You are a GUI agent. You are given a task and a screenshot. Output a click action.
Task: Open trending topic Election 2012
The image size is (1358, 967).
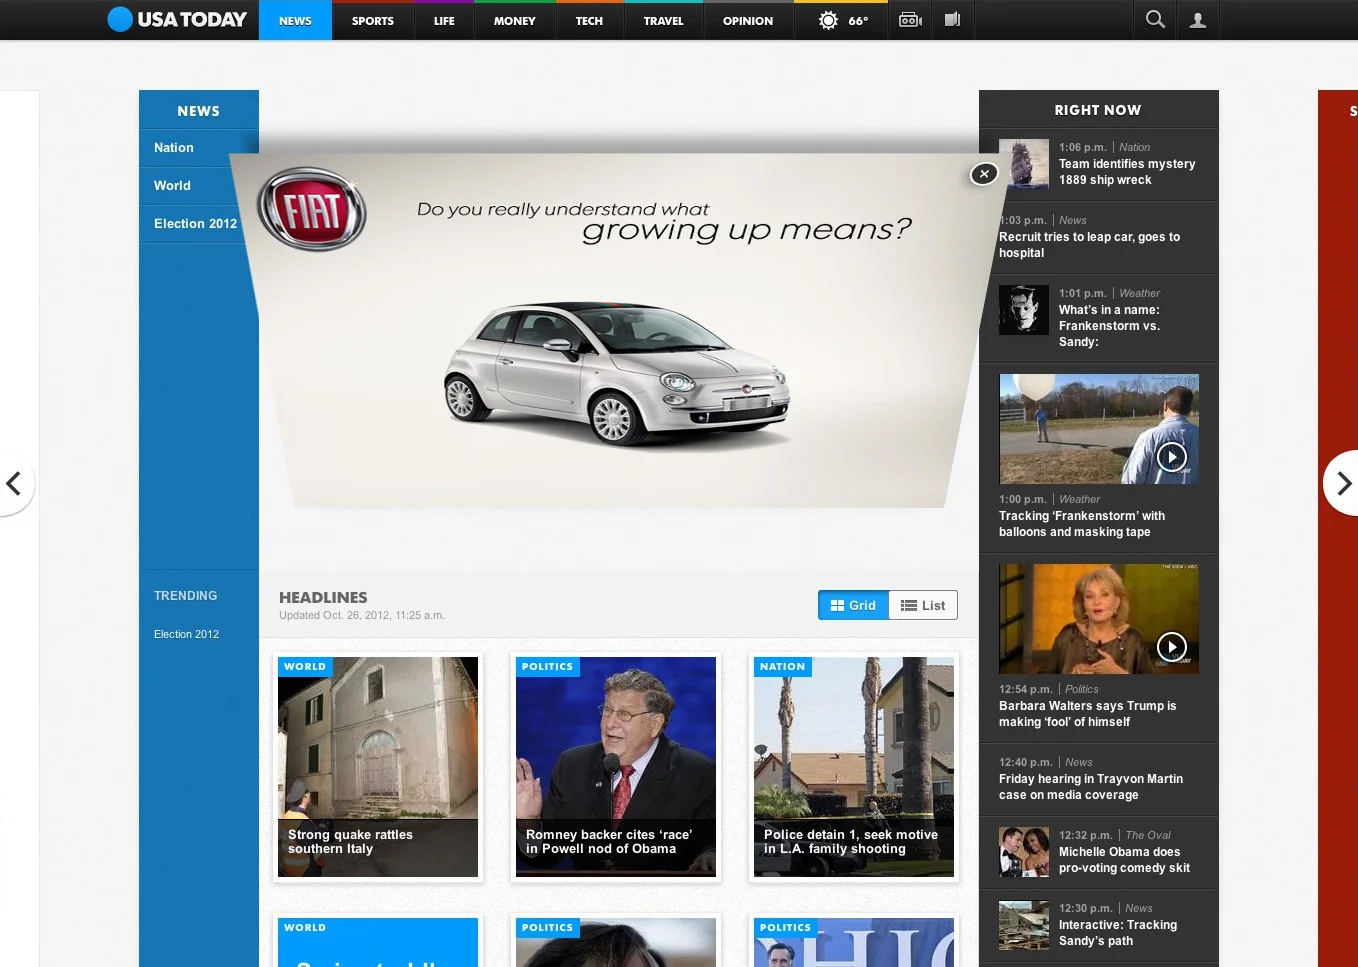tap(186, 634)
